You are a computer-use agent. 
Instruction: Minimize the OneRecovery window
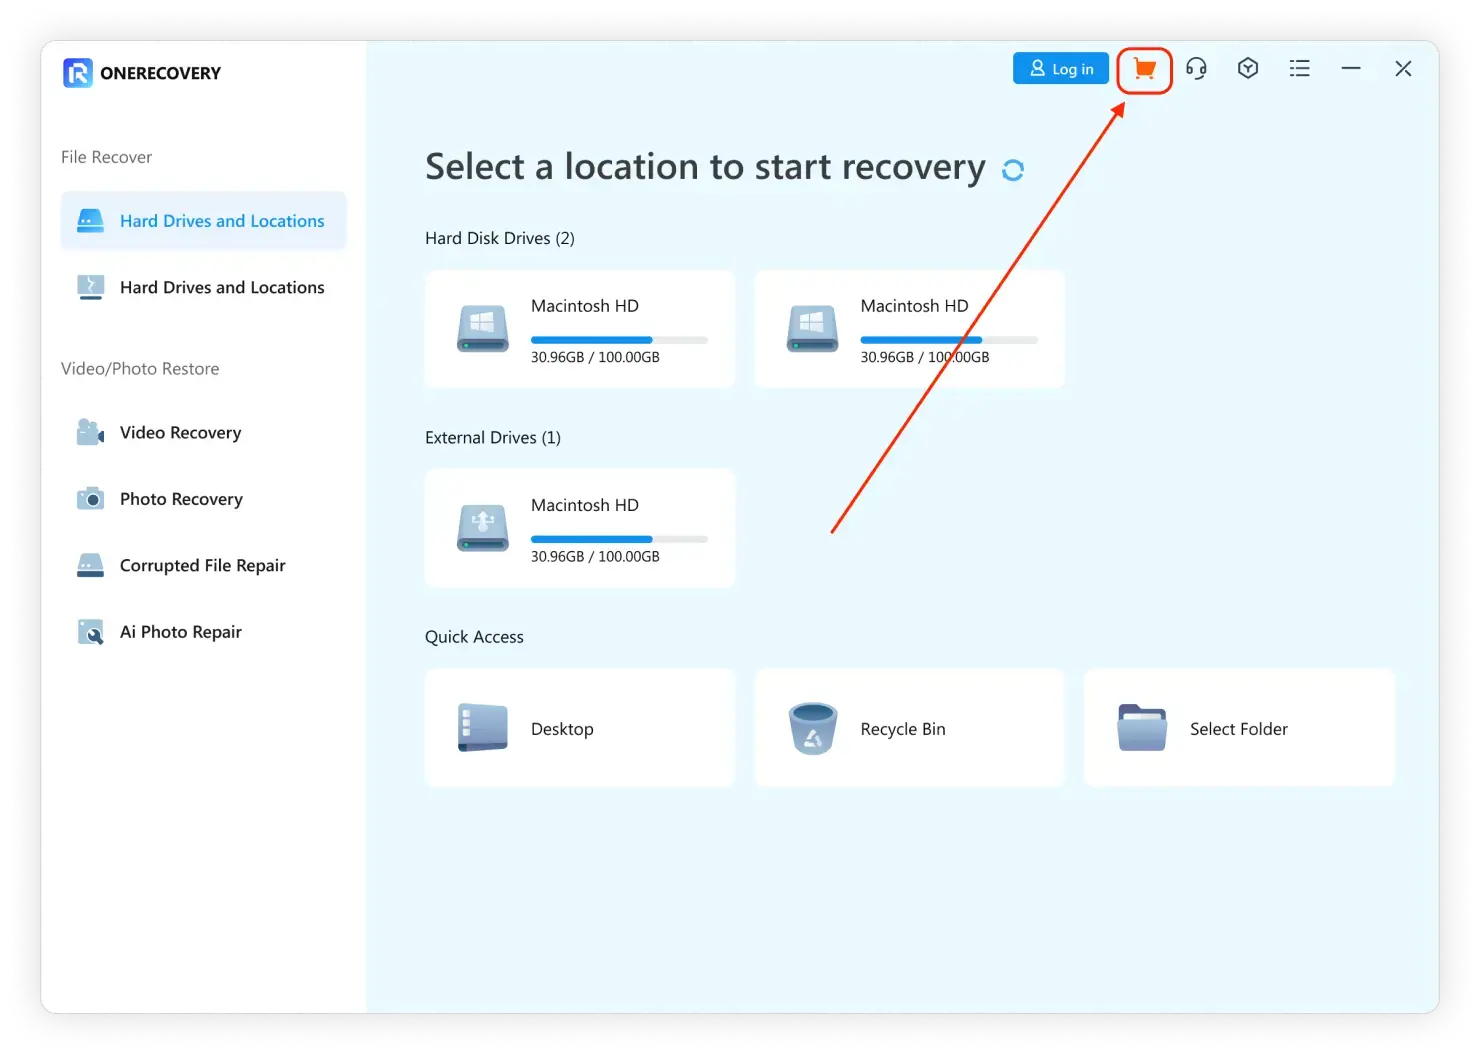click(1351, 69)
